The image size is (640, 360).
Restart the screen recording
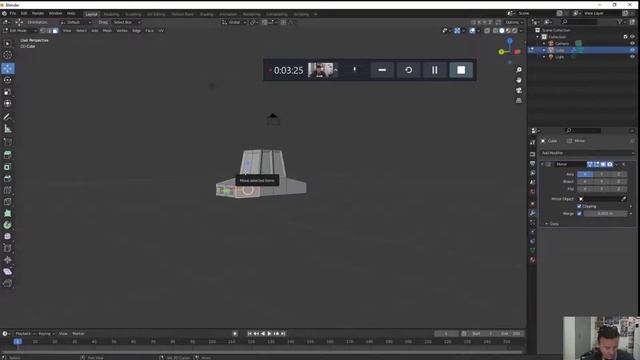pyautogui.click(x=409, y=70)
